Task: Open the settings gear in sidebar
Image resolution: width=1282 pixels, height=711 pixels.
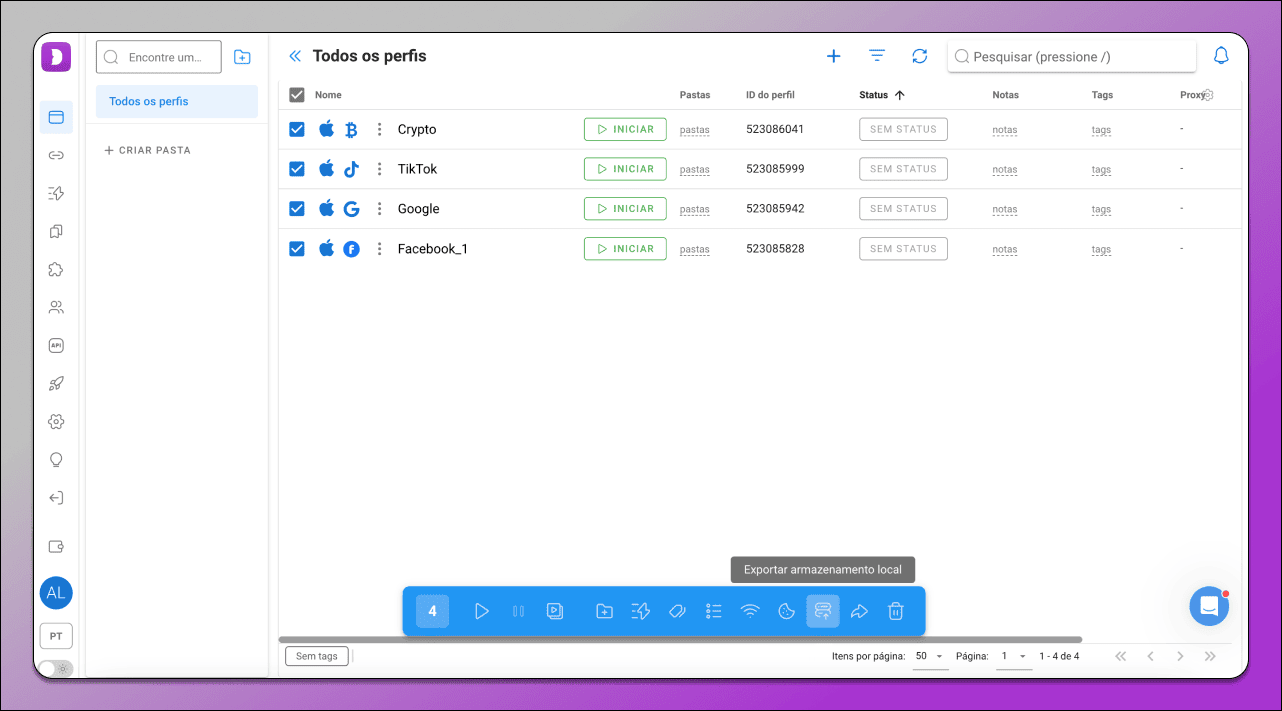Action: (56, 422)
